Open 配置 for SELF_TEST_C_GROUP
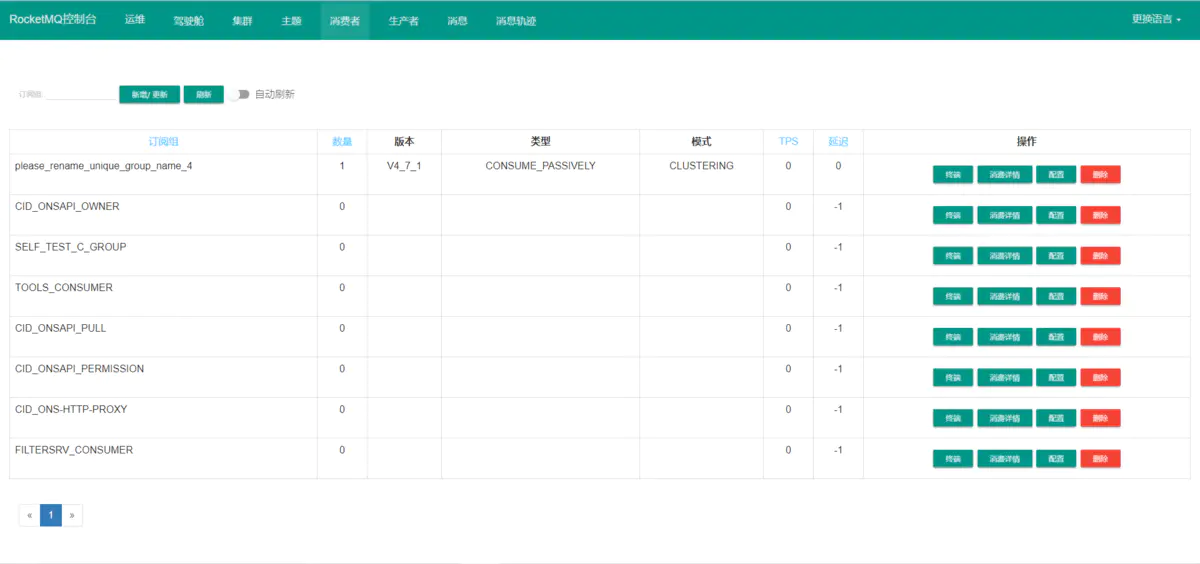 [x=1056, y=256]
